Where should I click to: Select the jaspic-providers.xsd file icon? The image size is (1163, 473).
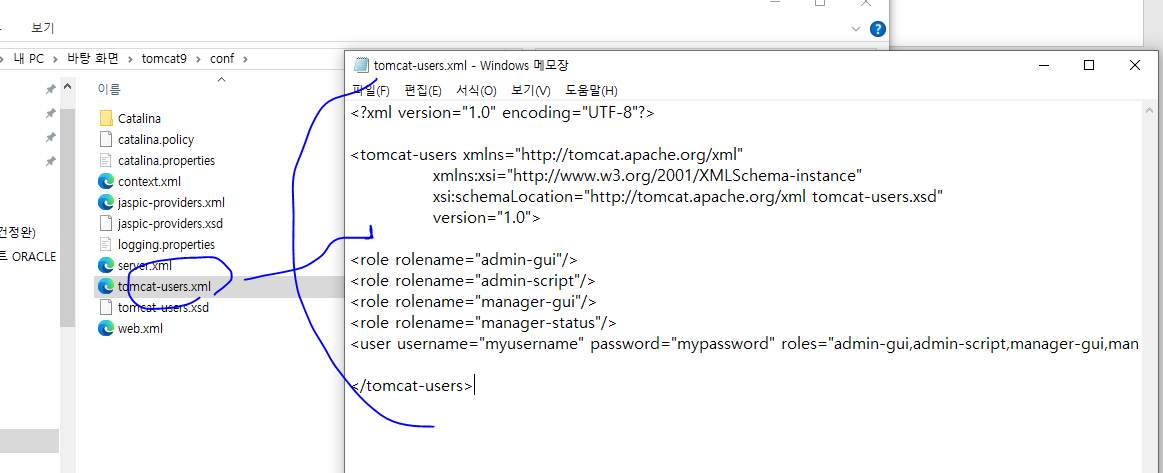pos(105,223)
